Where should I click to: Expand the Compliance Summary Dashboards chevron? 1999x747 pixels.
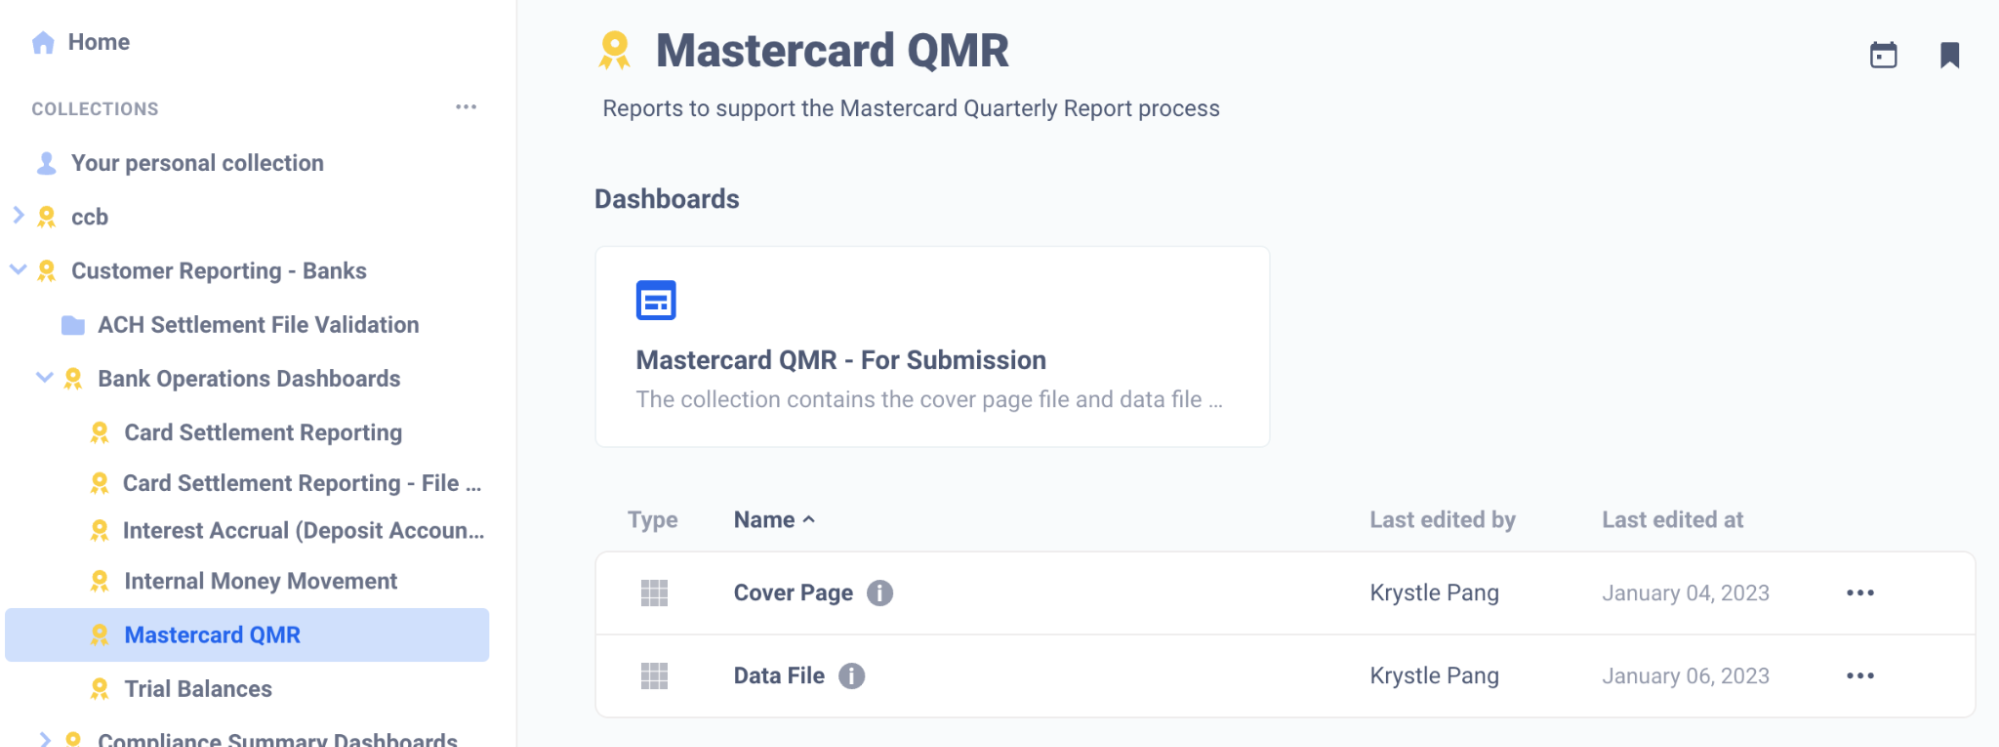tap(44, 739)
